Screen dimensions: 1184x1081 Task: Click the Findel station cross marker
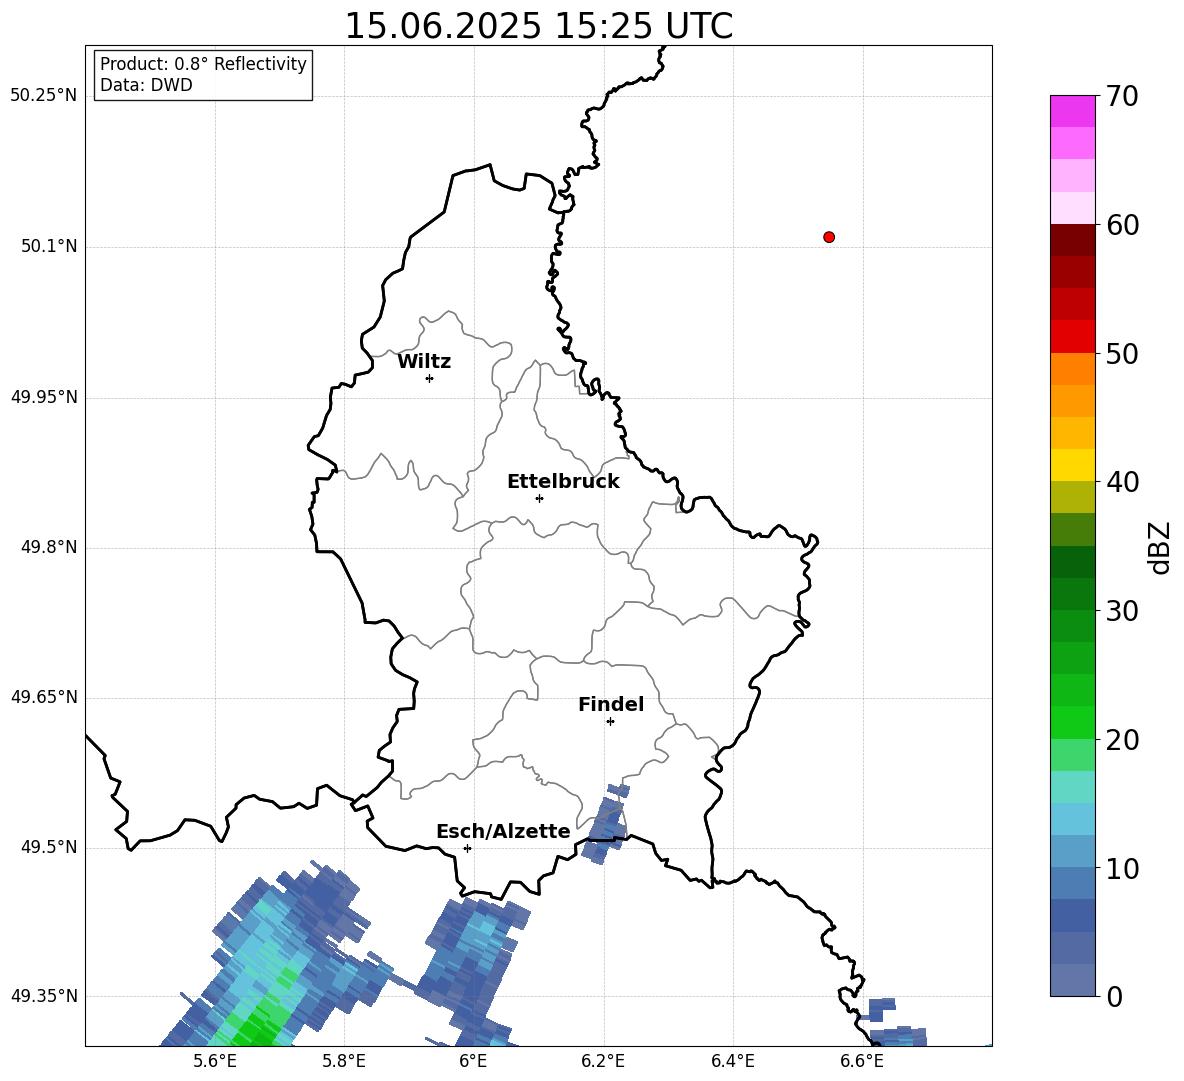coord(610,722)
